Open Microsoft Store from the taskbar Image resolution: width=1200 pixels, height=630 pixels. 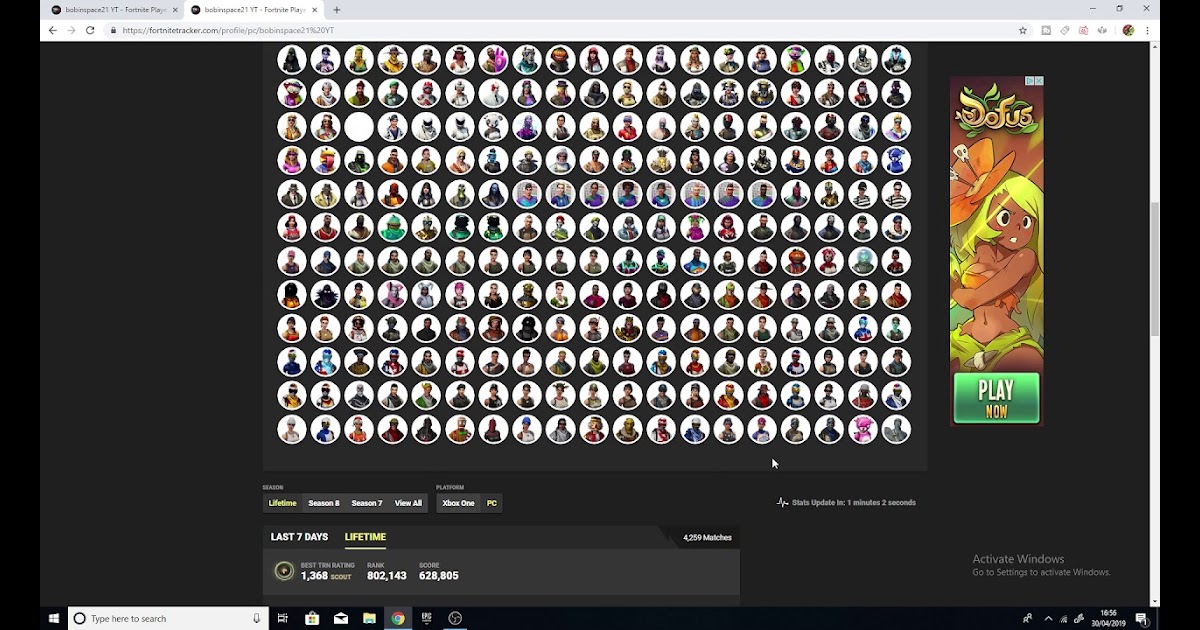click(x=312, y=619)
